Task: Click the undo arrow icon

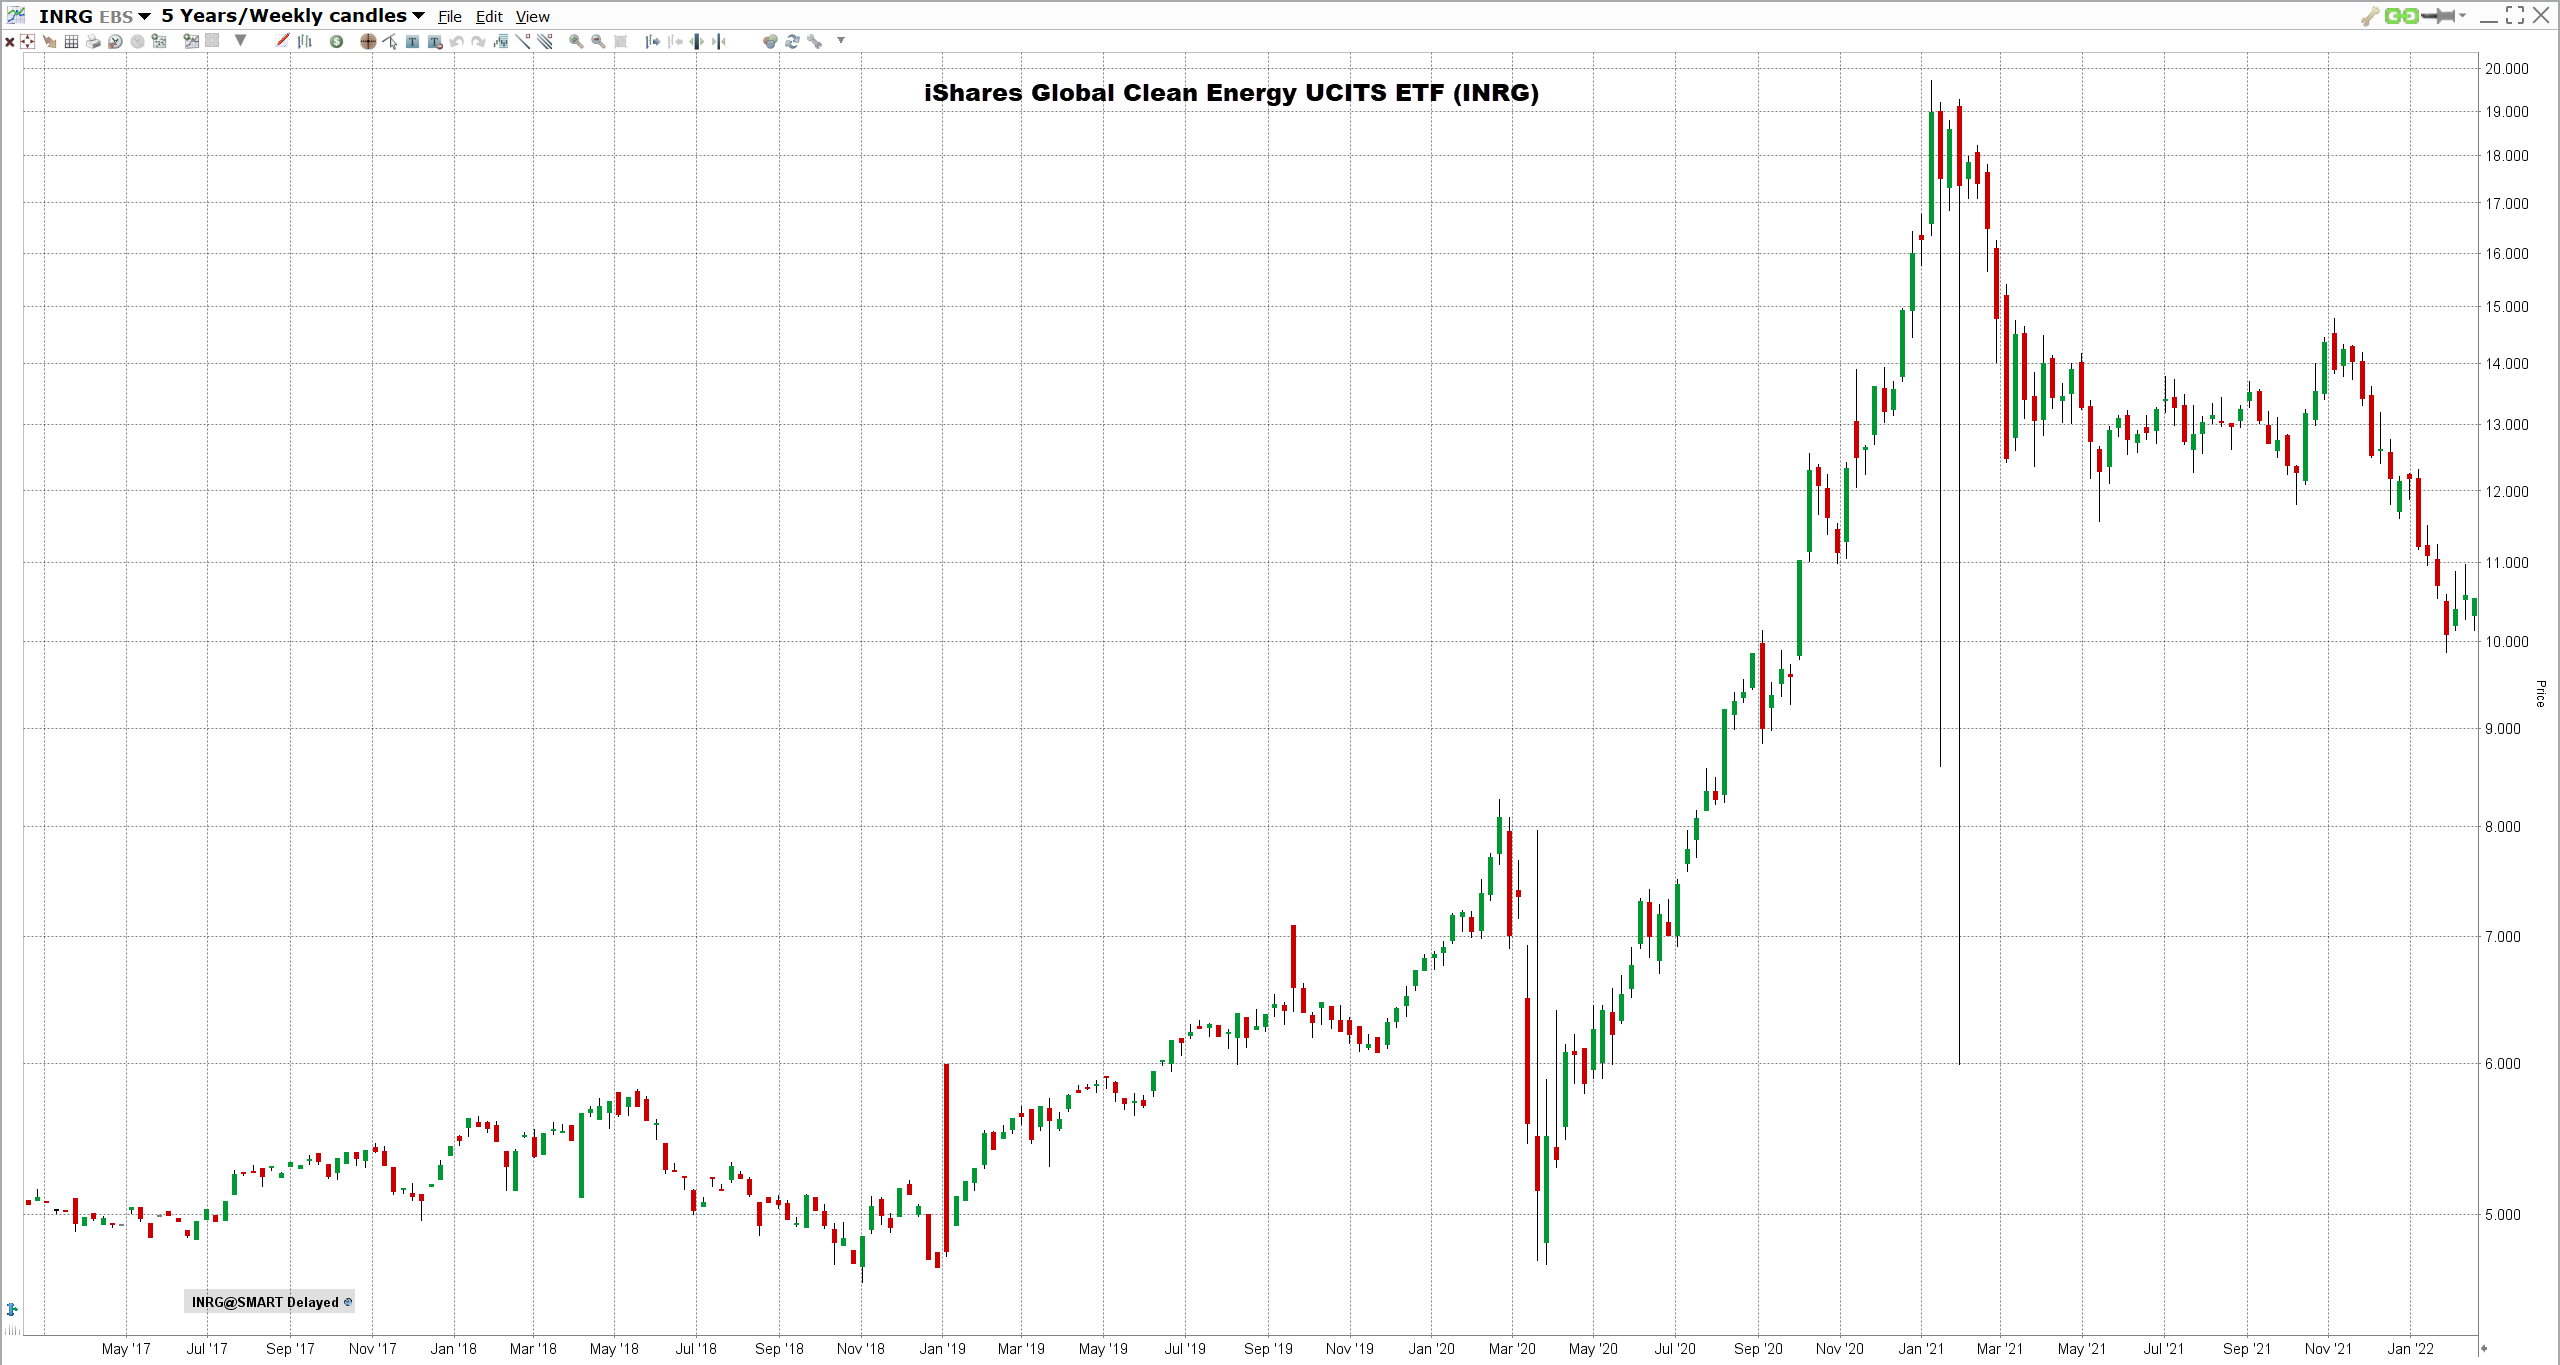Action: click(457, 42)
